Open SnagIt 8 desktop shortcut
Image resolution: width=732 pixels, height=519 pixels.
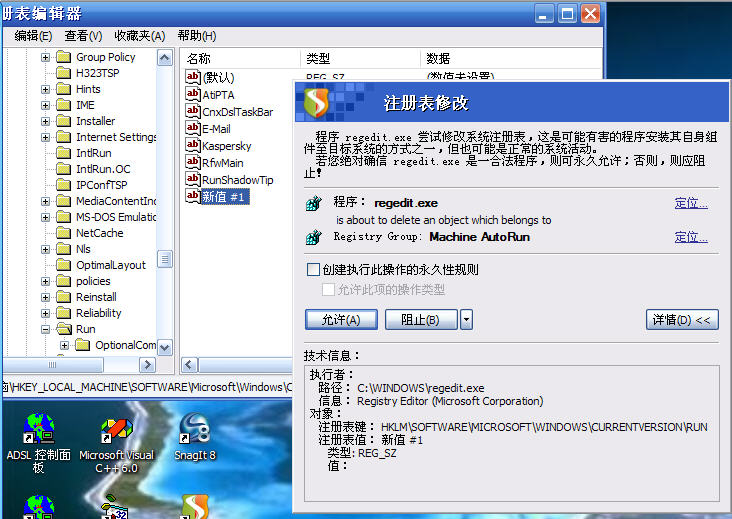pos(195,436)
